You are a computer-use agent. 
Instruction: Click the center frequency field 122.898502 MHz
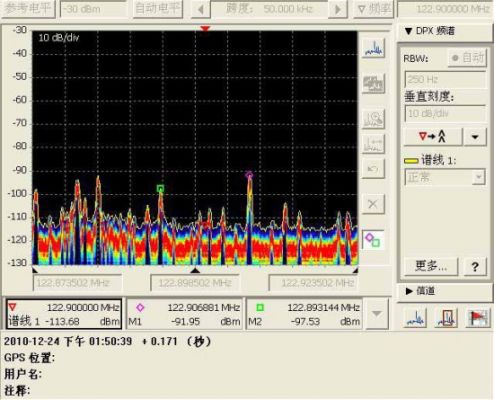[195, 283]
